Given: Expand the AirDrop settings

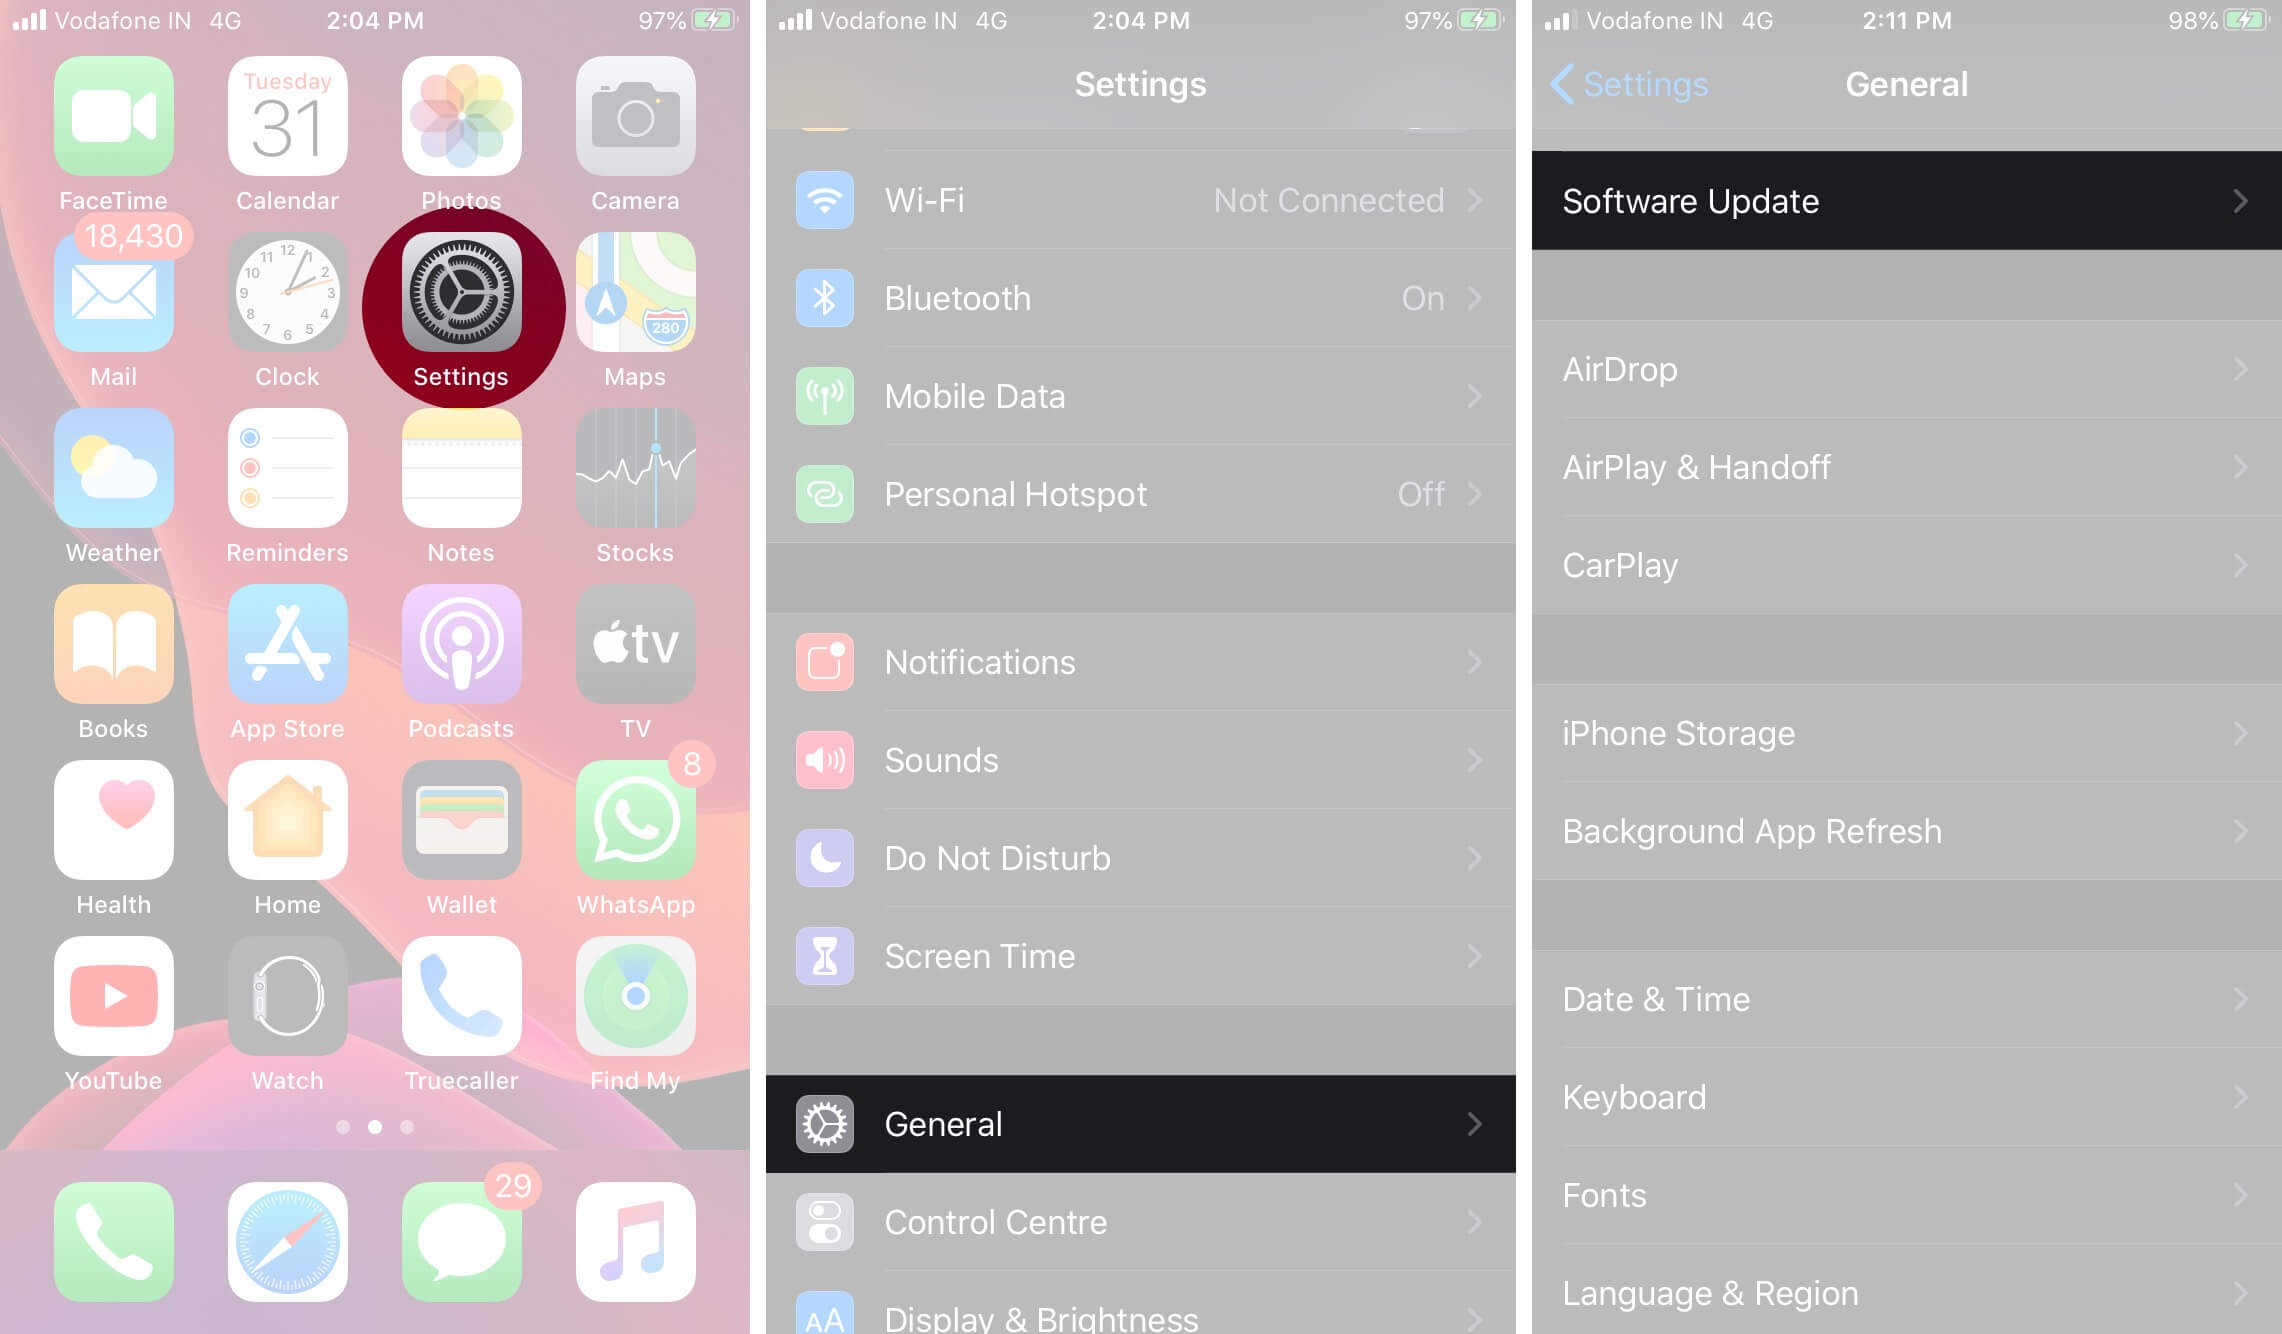Looking at the screenshot, I should (x=1899, y=368).
